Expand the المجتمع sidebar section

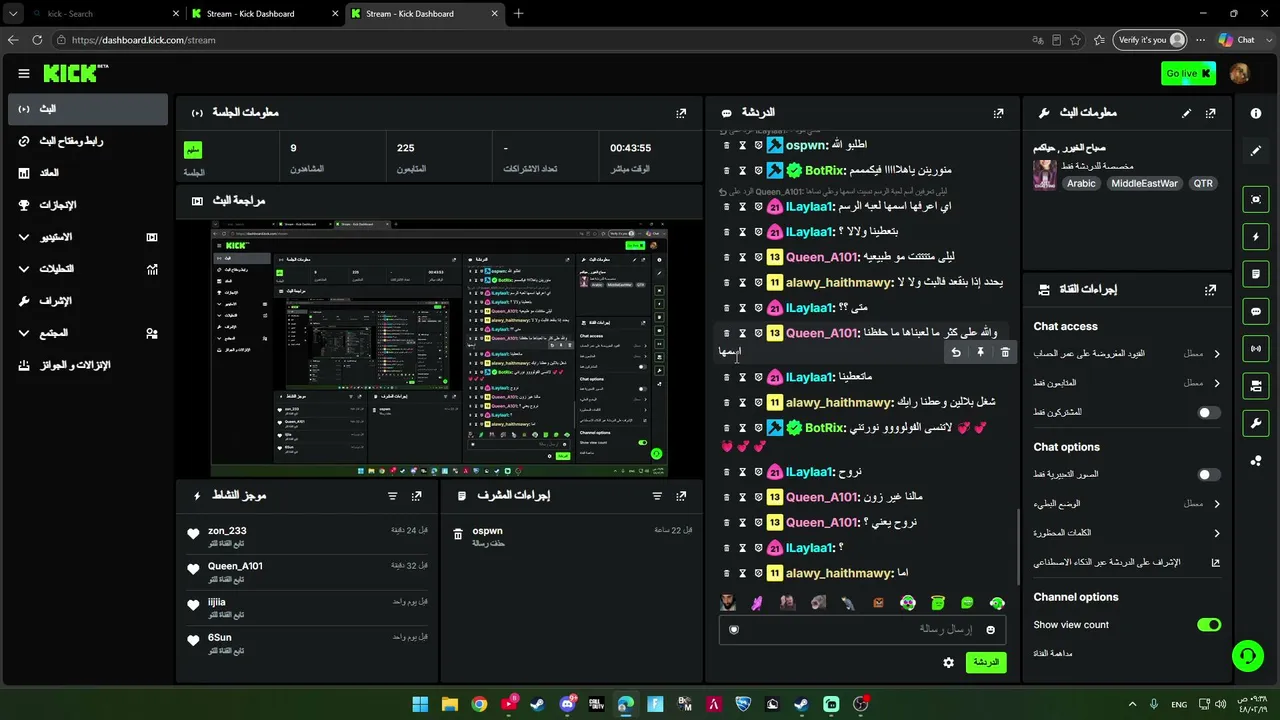click(x=88, y=333)
